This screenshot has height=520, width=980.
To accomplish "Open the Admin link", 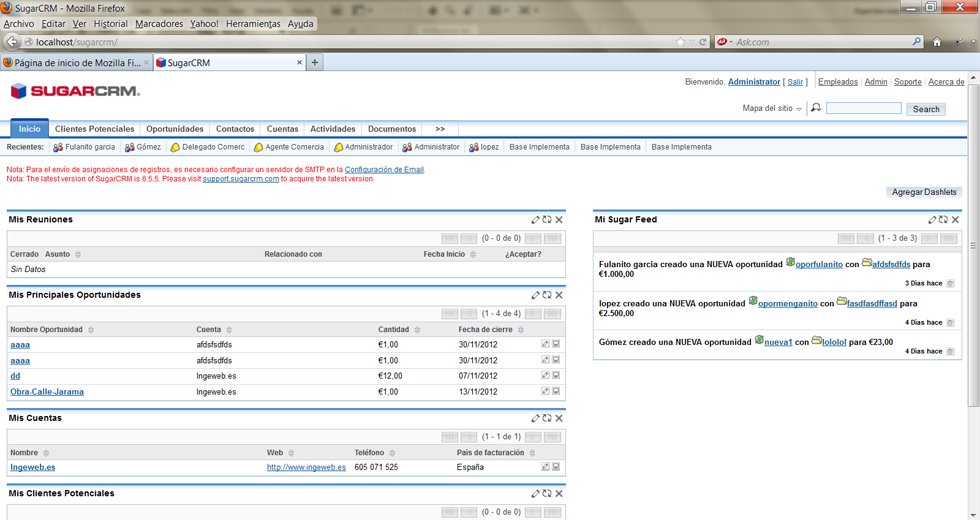I will [876, 82].
